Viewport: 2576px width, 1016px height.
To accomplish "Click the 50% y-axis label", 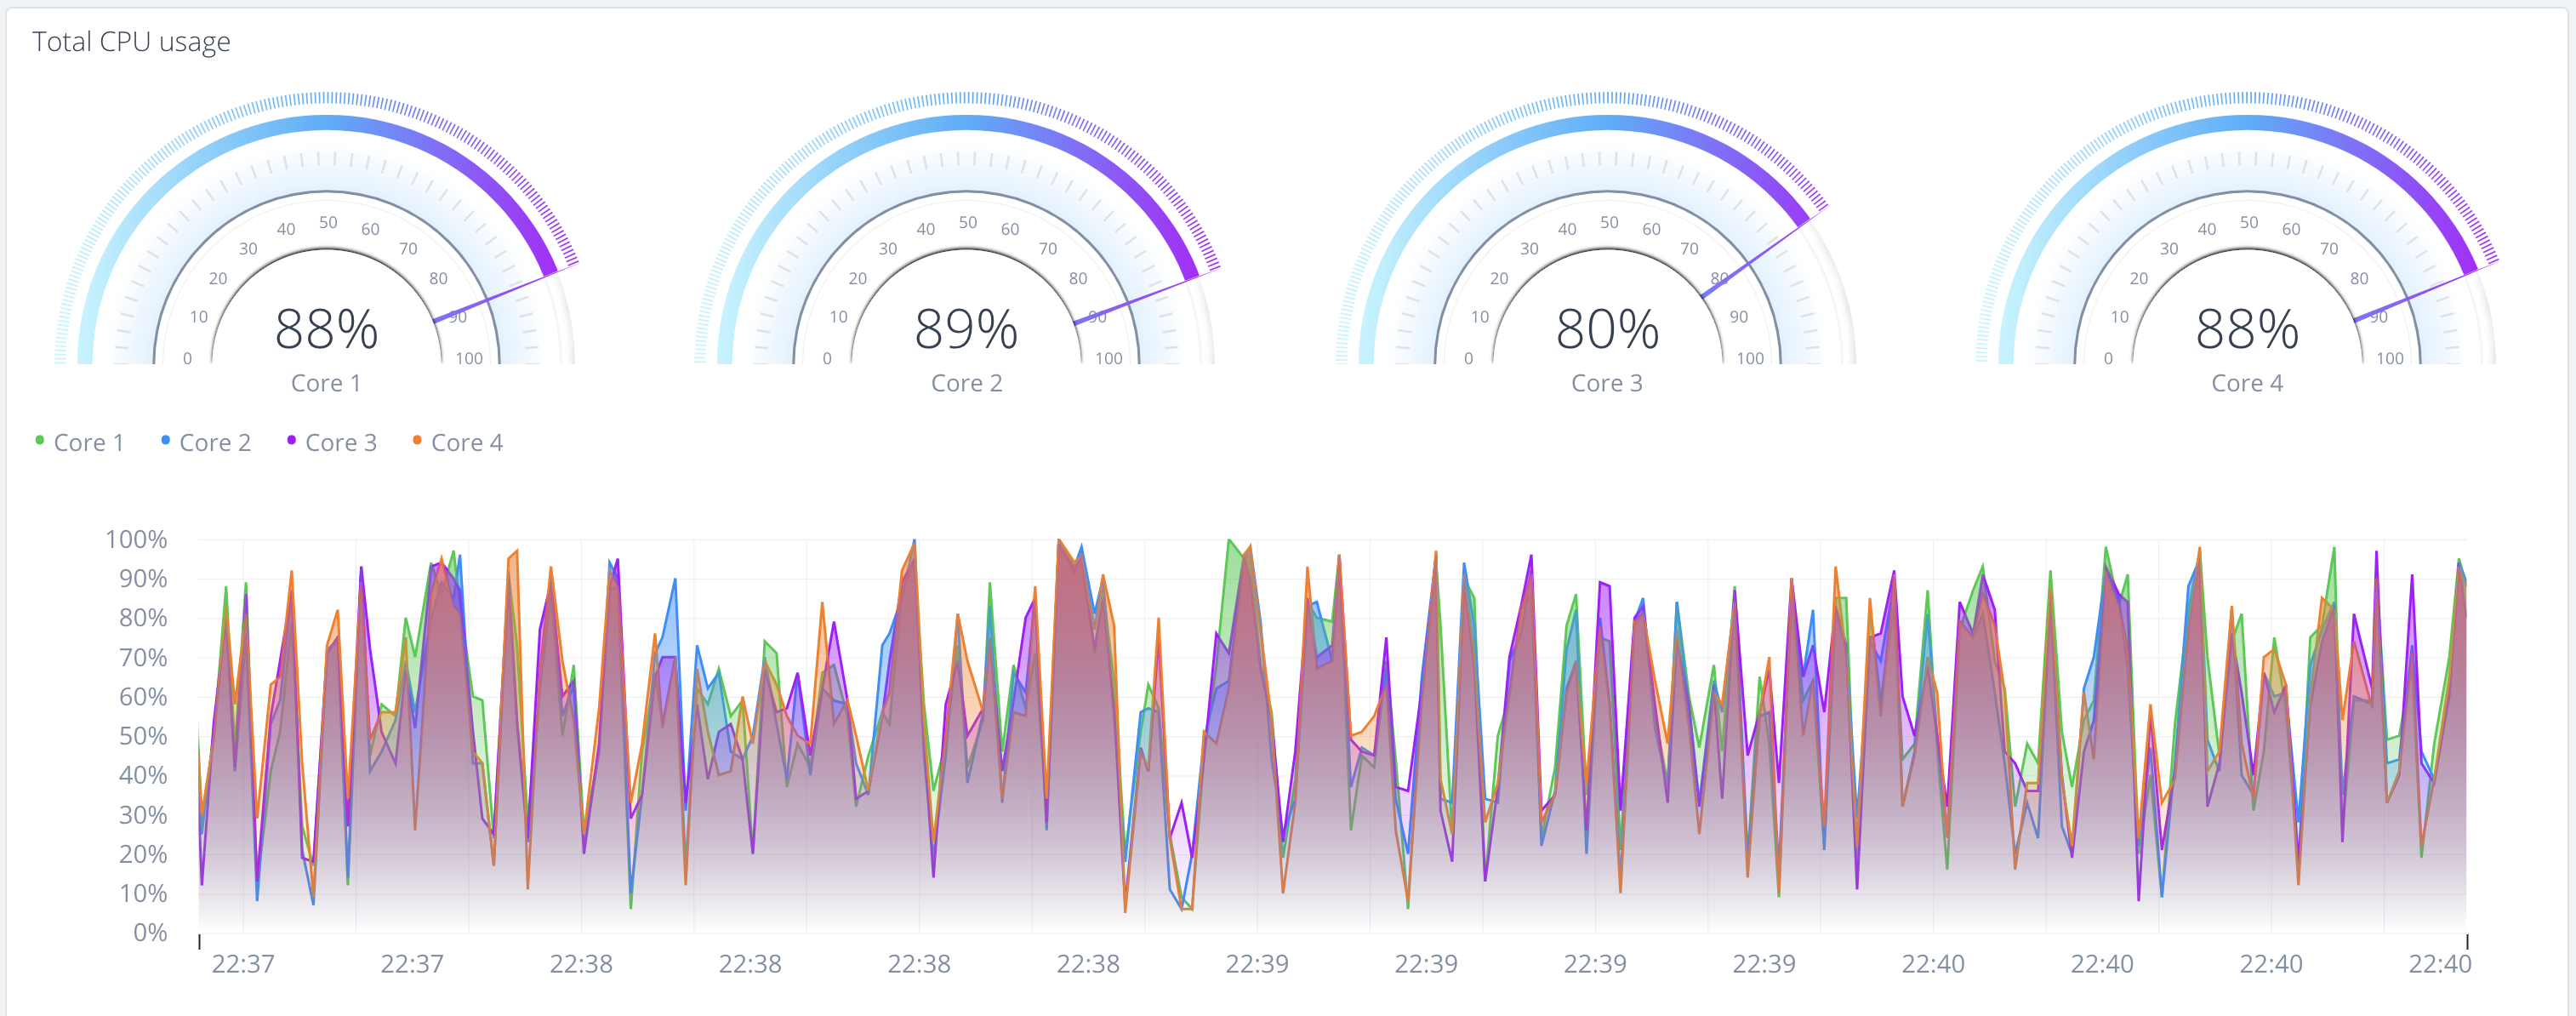I will pos(143,736).
